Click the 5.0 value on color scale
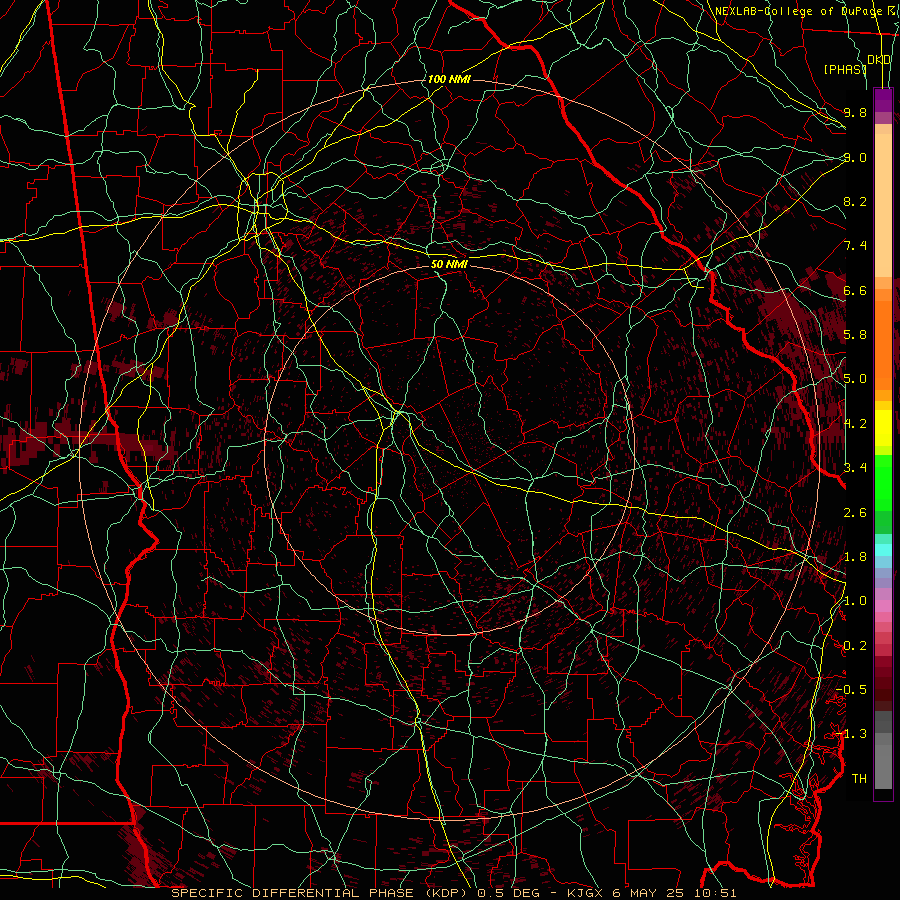Screen dimensions: 900x900 pos(855,379)
